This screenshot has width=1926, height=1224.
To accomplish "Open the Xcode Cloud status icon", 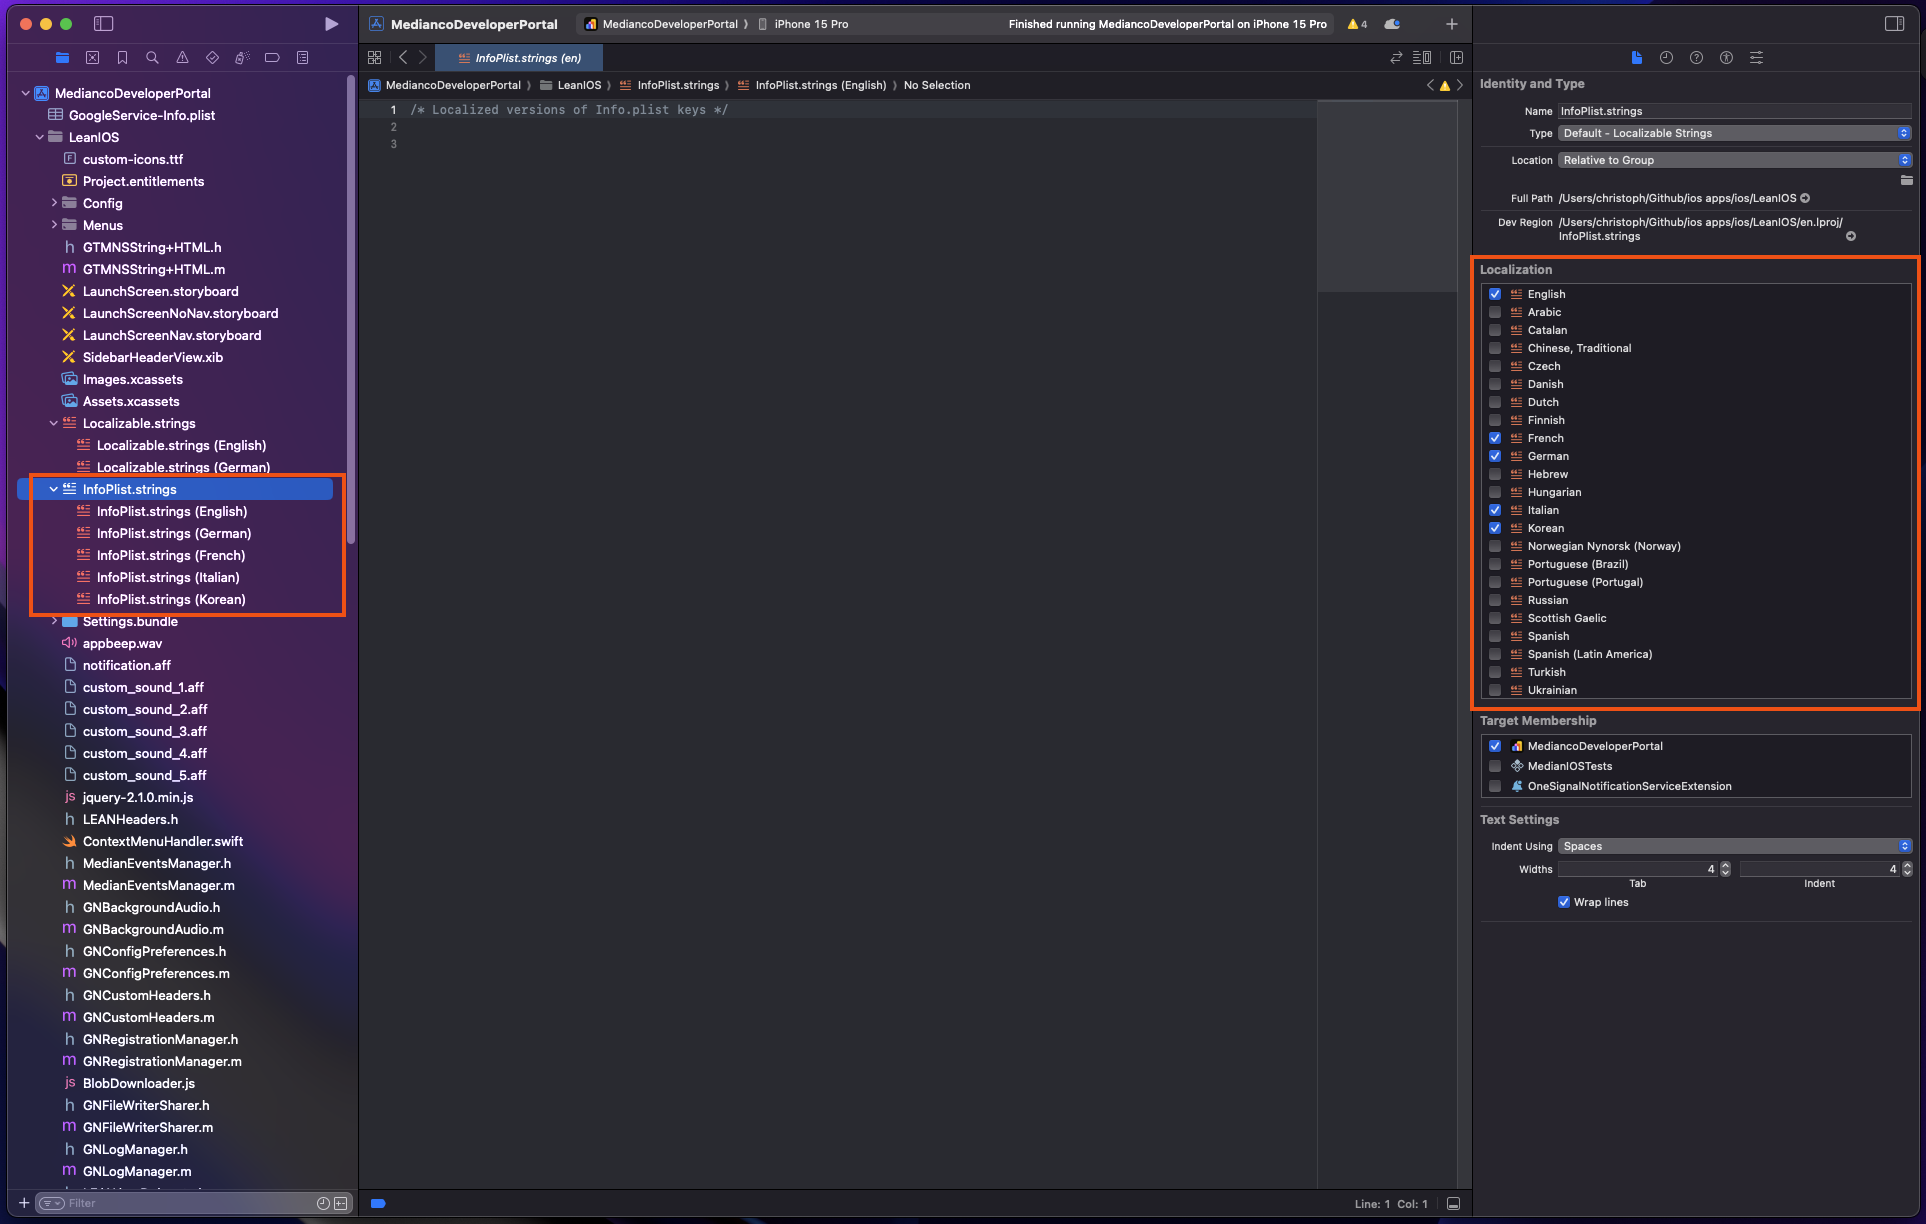I will point(1392,24).
